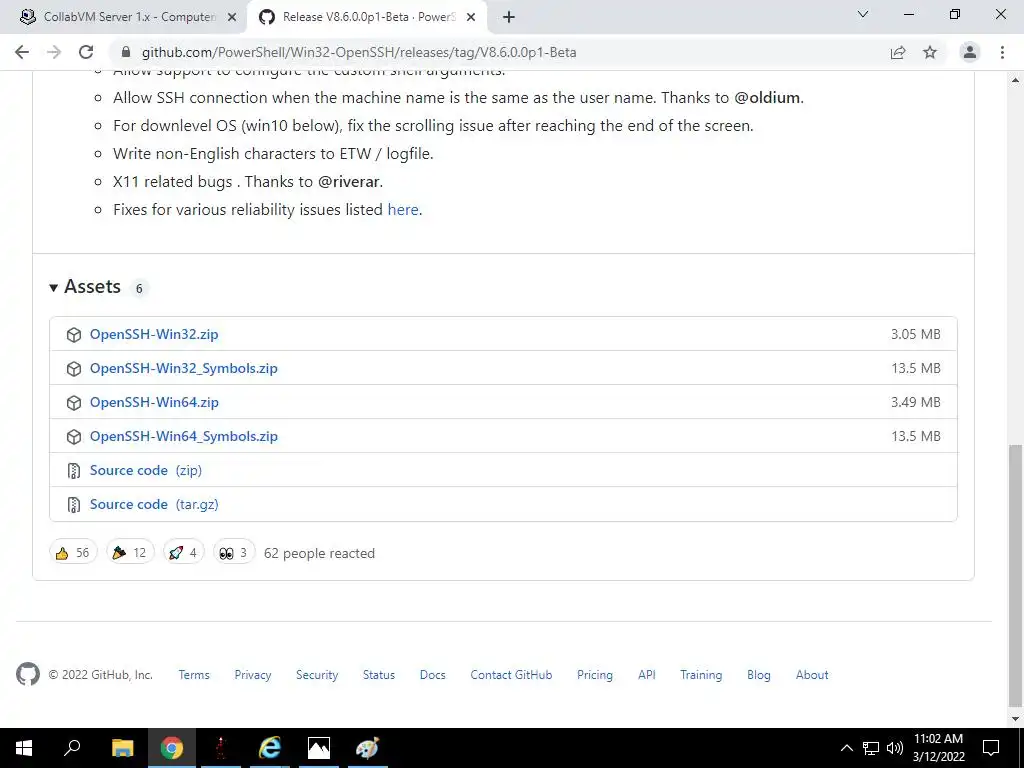This screenshot has width=1024, height=768.
Task: Open the Blog footer link
Action: click(x=759, y=675)
